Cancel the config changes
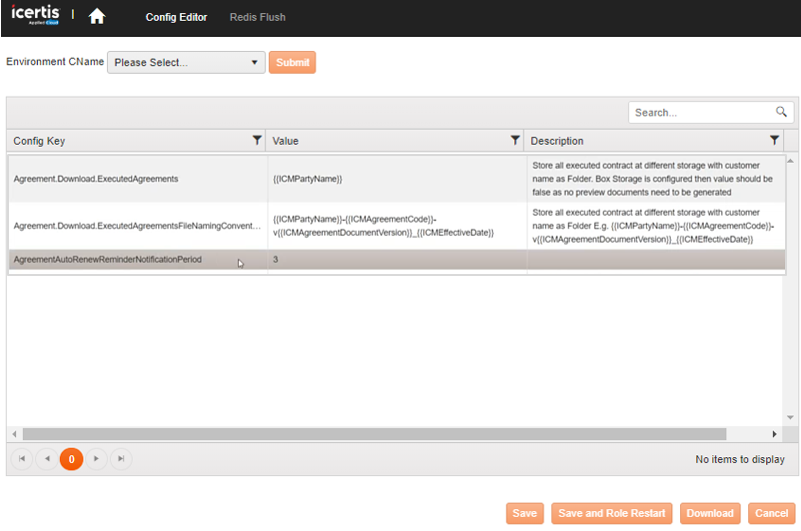The width and height of the screenshot is (801, 531). [771, 513]
